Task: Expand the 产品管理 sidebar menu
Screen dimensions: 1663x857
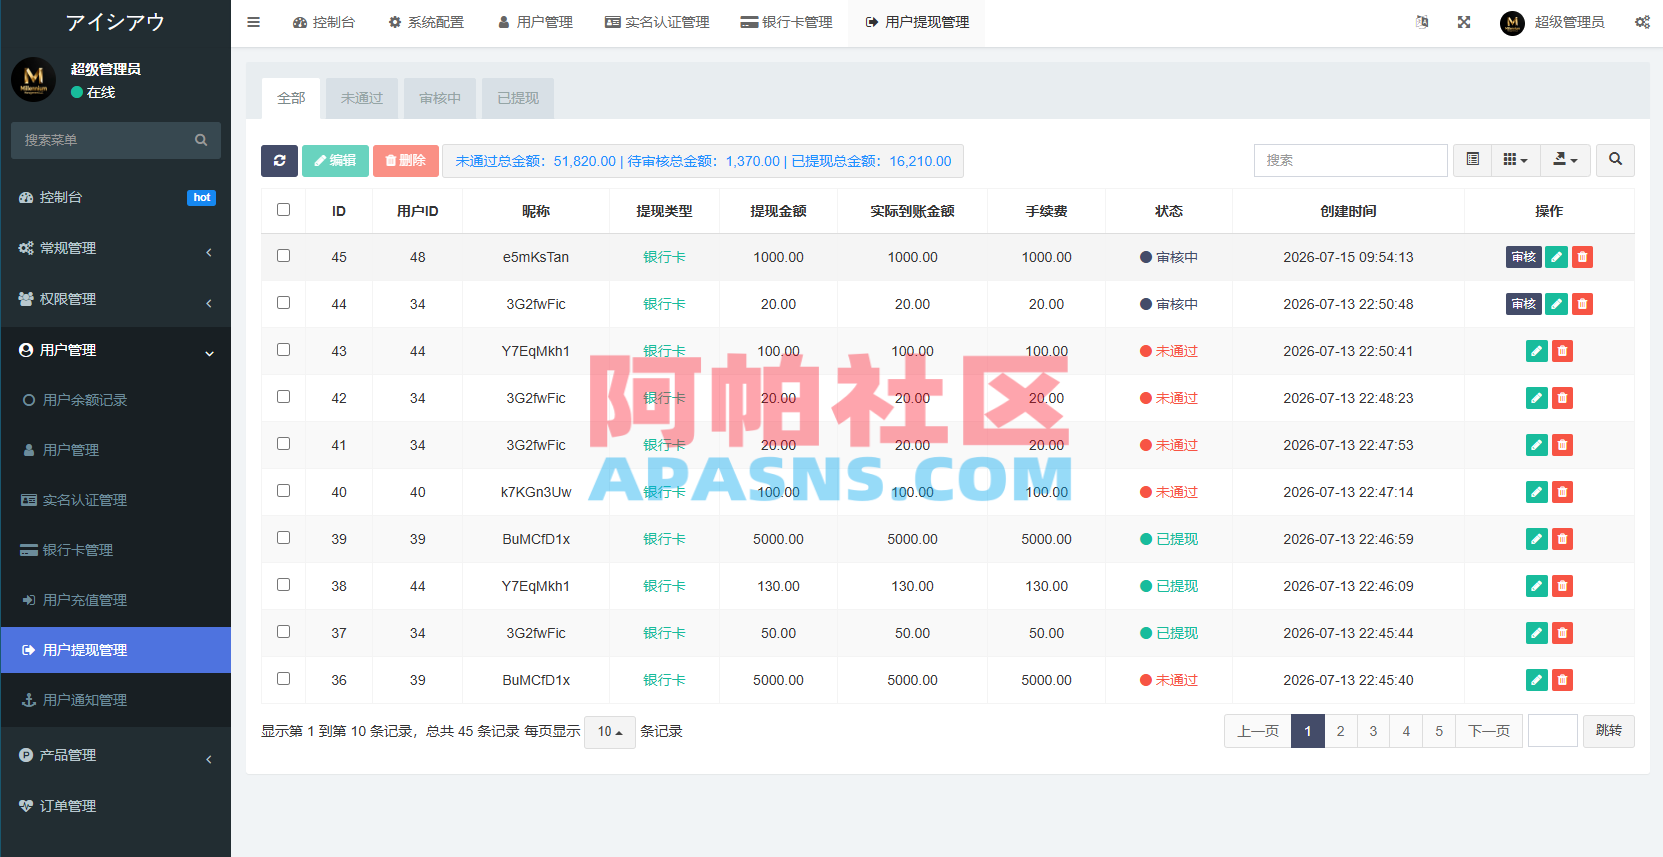Action: 116,755
